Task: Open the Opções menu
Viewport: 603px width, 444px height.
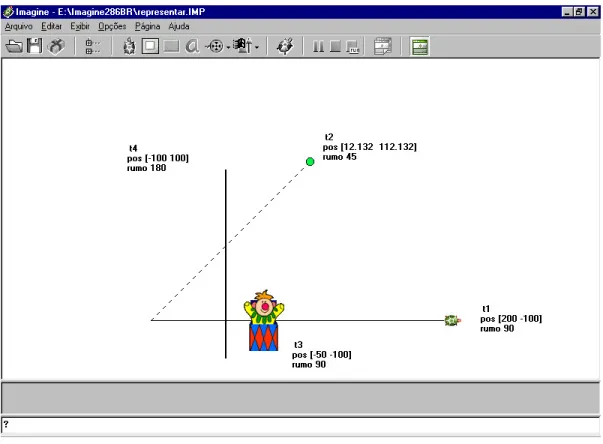Action: point(112,26)
